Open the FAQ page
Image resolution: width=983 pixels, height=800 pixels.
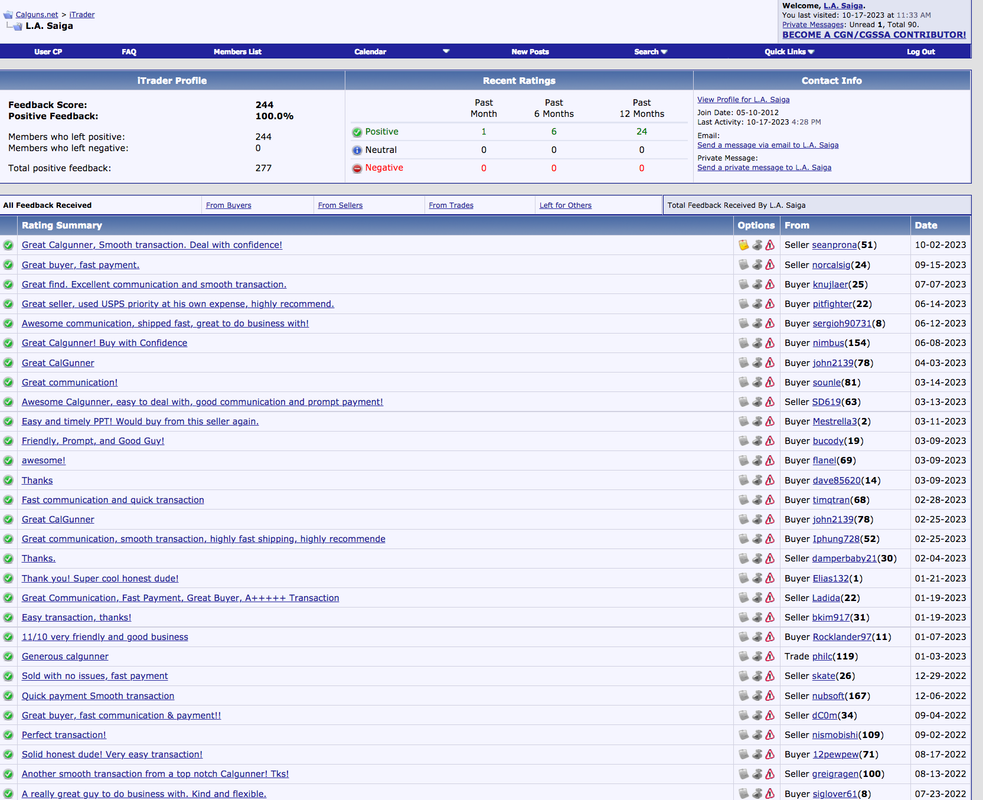pos(129,51)
